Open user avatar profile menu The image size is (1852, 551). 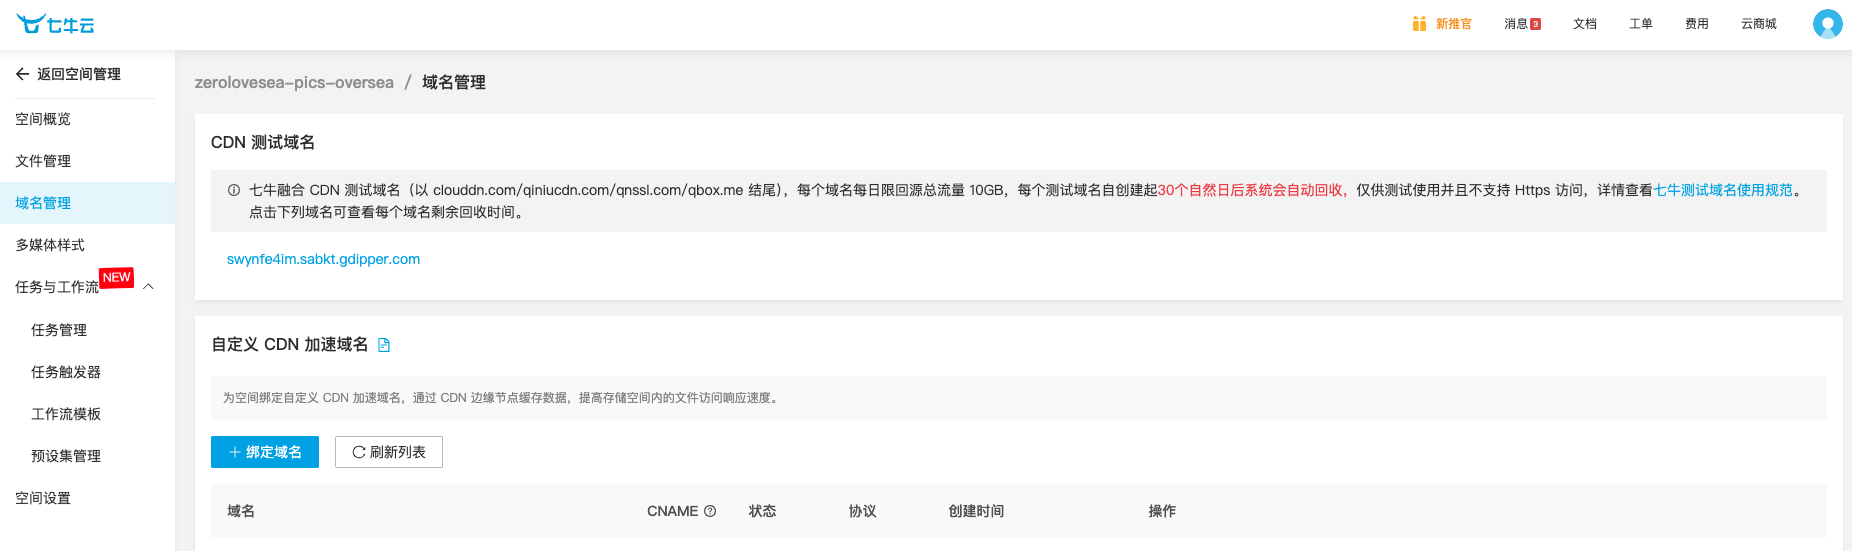tap(1827, 24)
